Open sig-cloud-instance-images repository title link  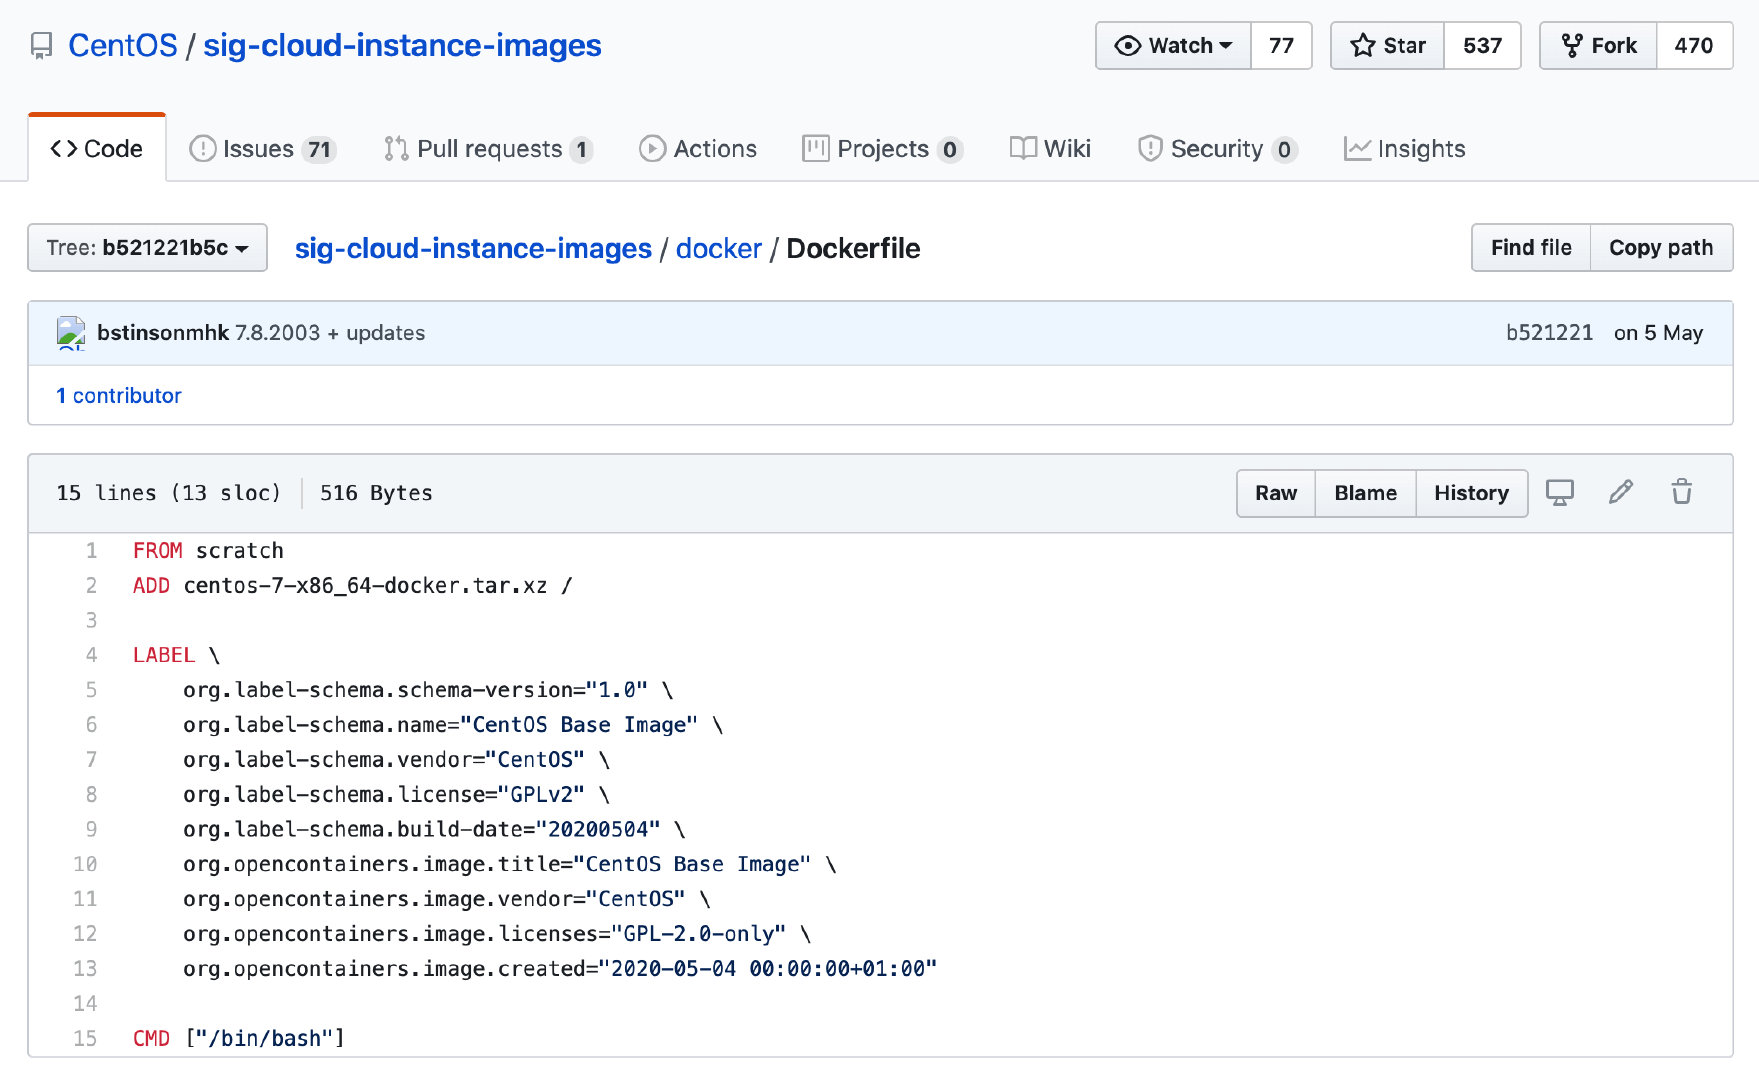(x=402, y=46)
